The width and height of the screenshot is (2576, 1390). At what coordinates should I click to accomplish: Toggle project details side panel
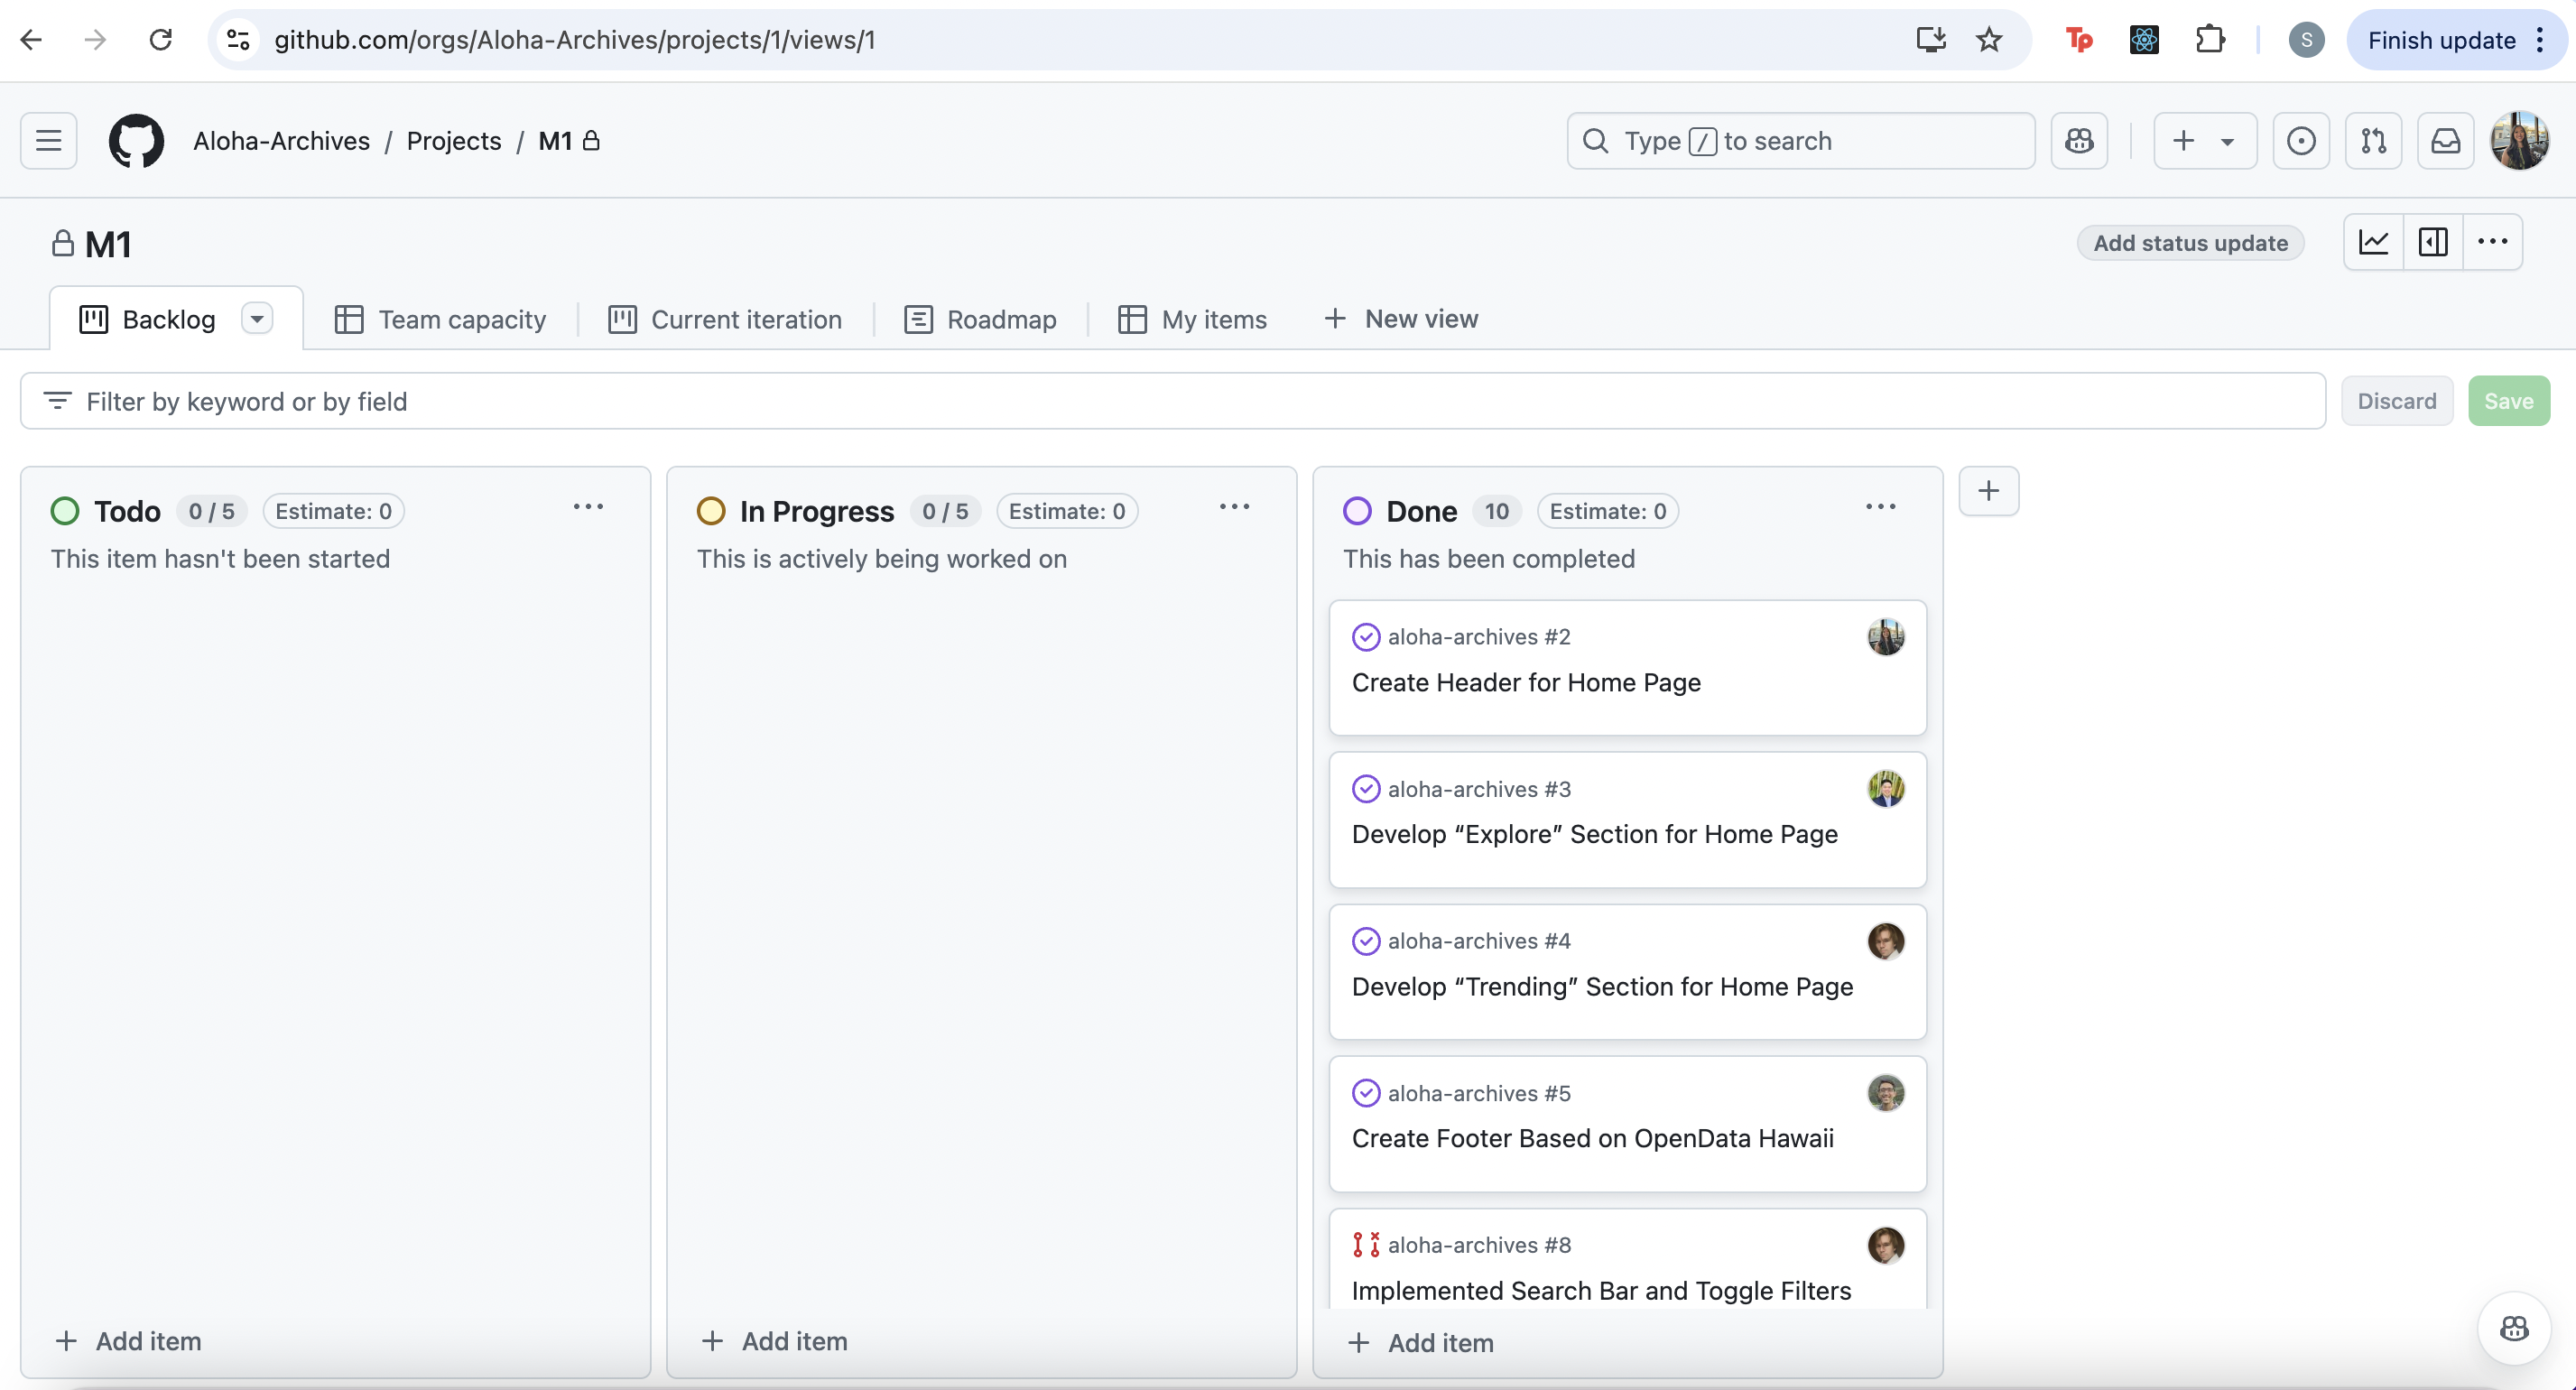click(2433, 242)
